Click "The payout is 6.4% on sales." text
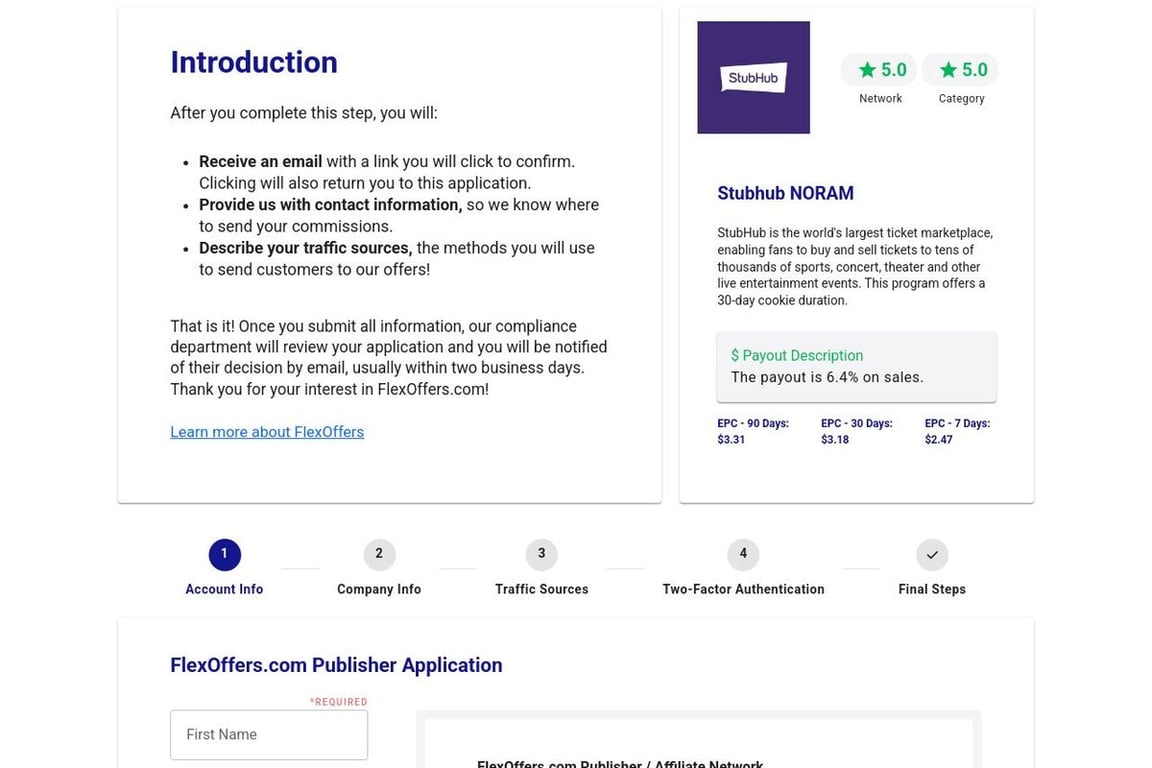 click(x=827, y=377)
